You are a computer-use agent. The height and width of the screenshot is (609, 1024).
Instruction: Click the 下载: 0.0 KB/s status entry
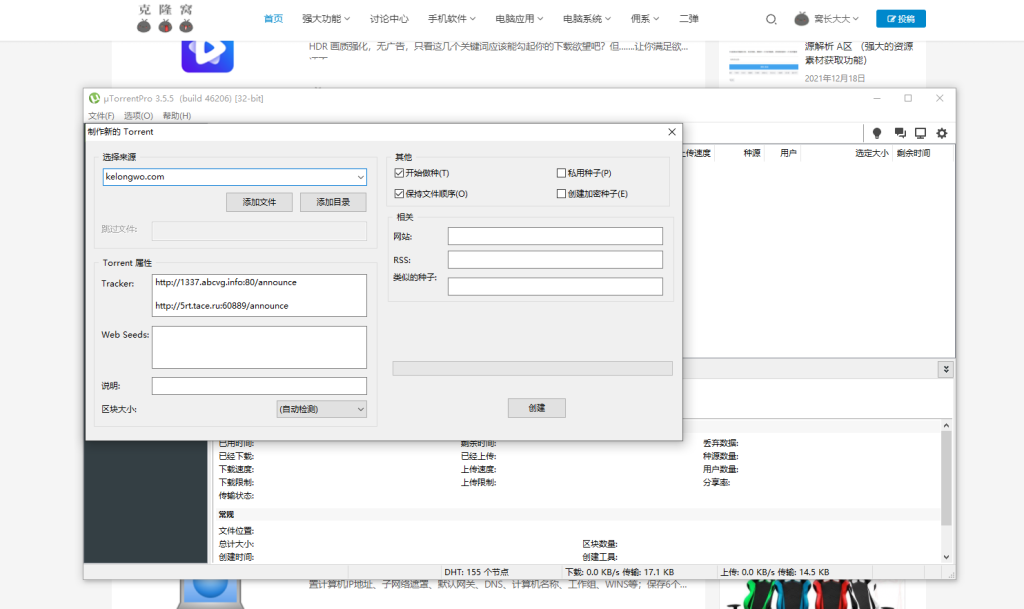[x=619, y=572]
